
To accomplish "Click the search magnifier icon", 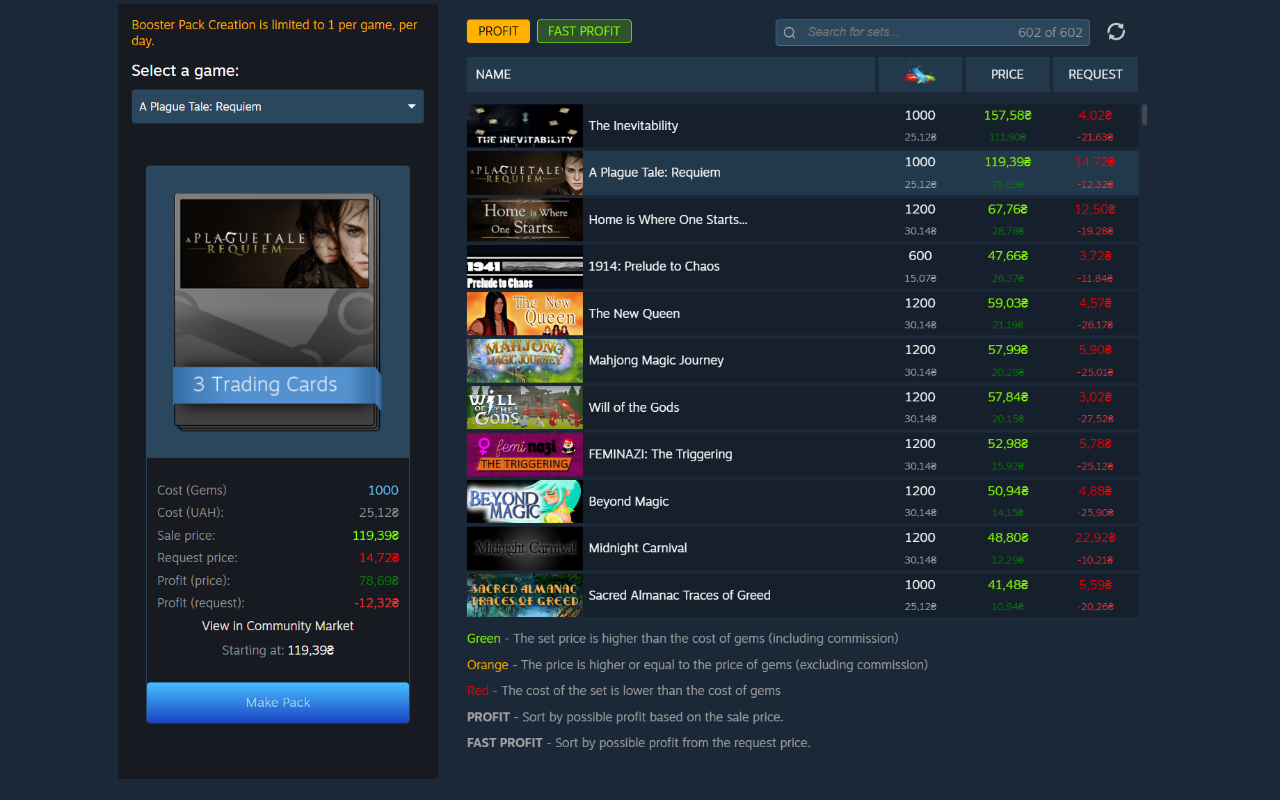I will coord(789,31).
